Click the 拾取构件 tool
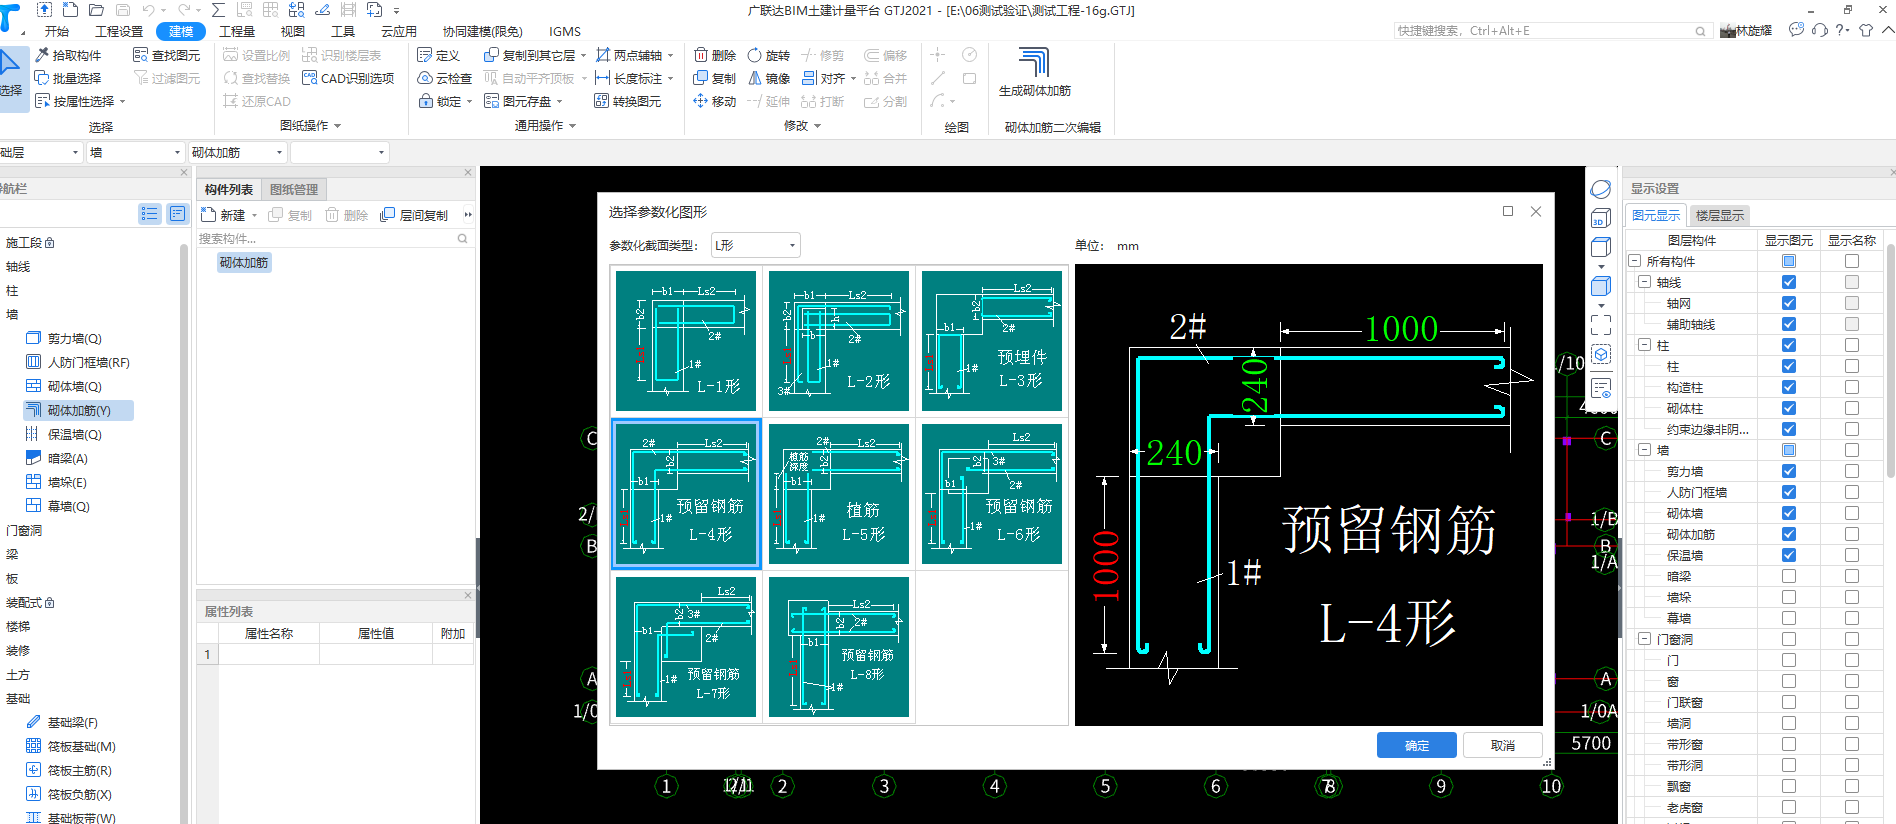Image resolution: width=1896 pixels, height=824 pixels. point(68,55)
